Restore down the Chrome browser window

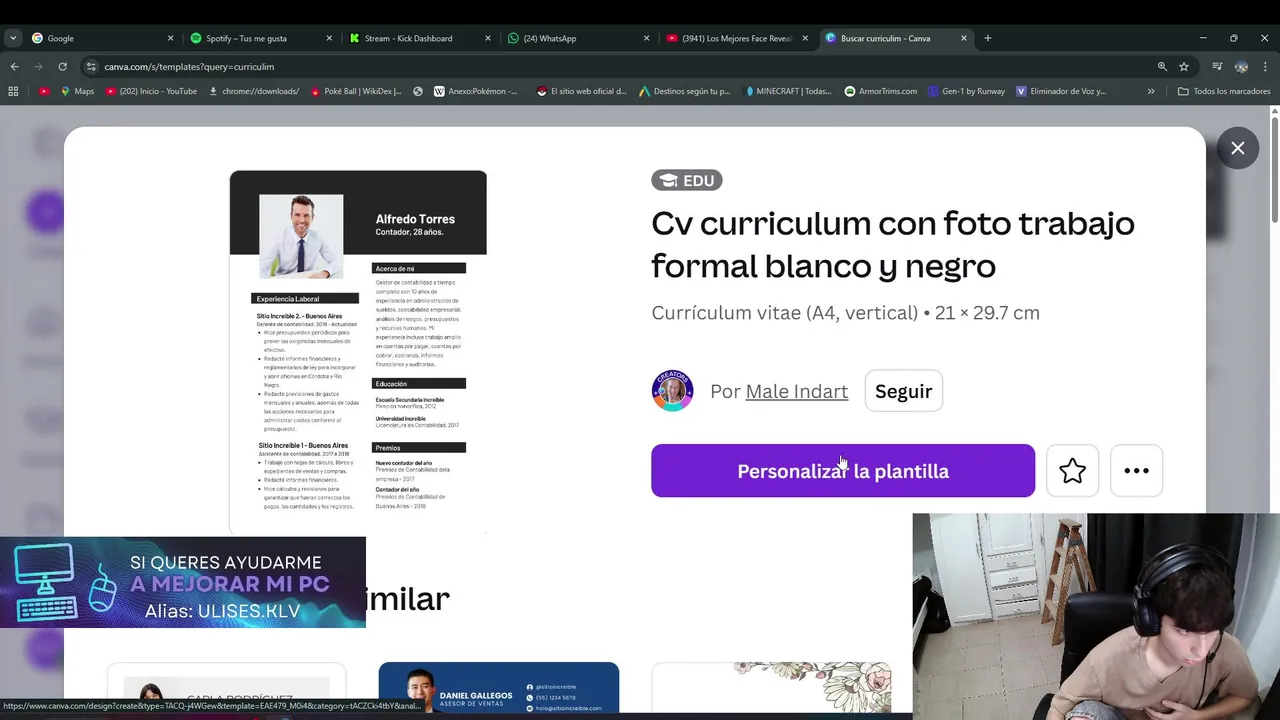(1233, 38)
